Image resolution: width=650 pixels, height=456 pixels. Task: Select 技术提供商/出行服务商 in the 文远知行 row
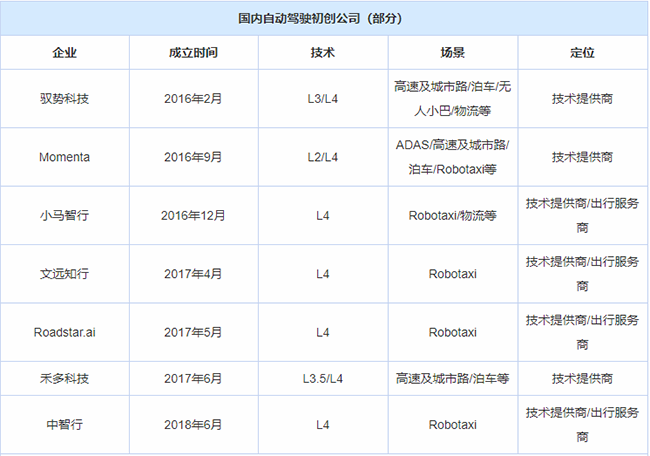pos(582,274)
